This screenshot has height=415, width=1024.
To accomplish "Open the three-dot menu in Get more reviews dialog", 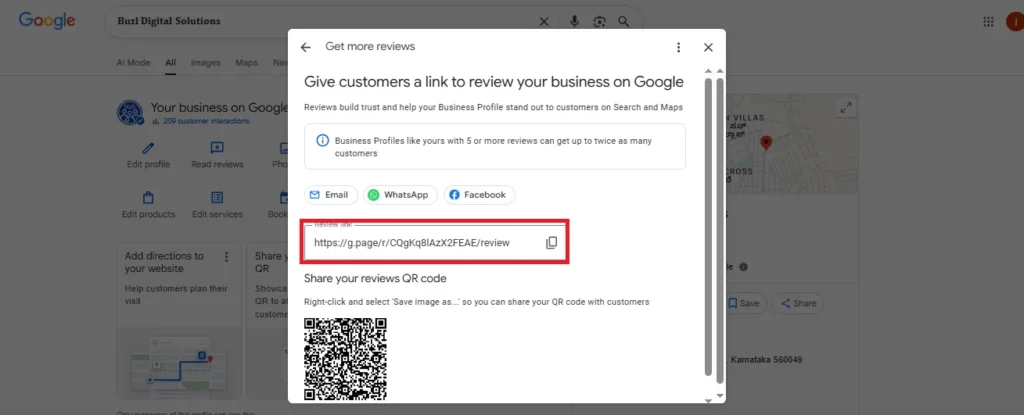I will coord(679,47).
